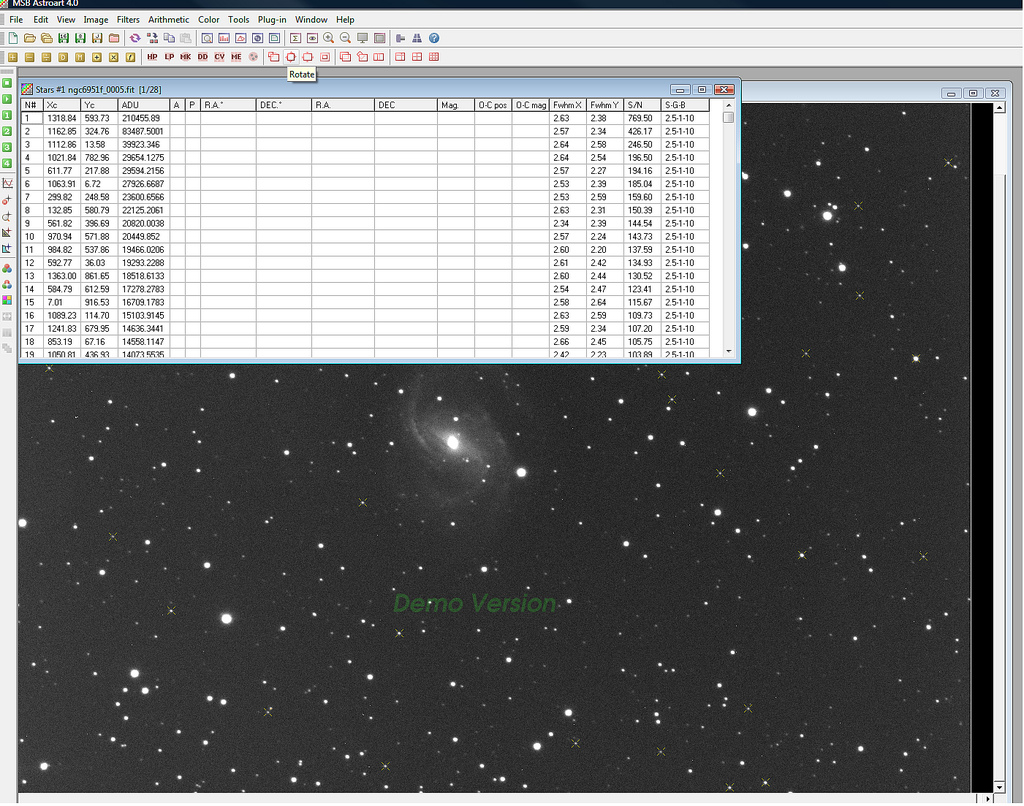
Task: Select the S/N value 426.17
Action: (642, 131)
